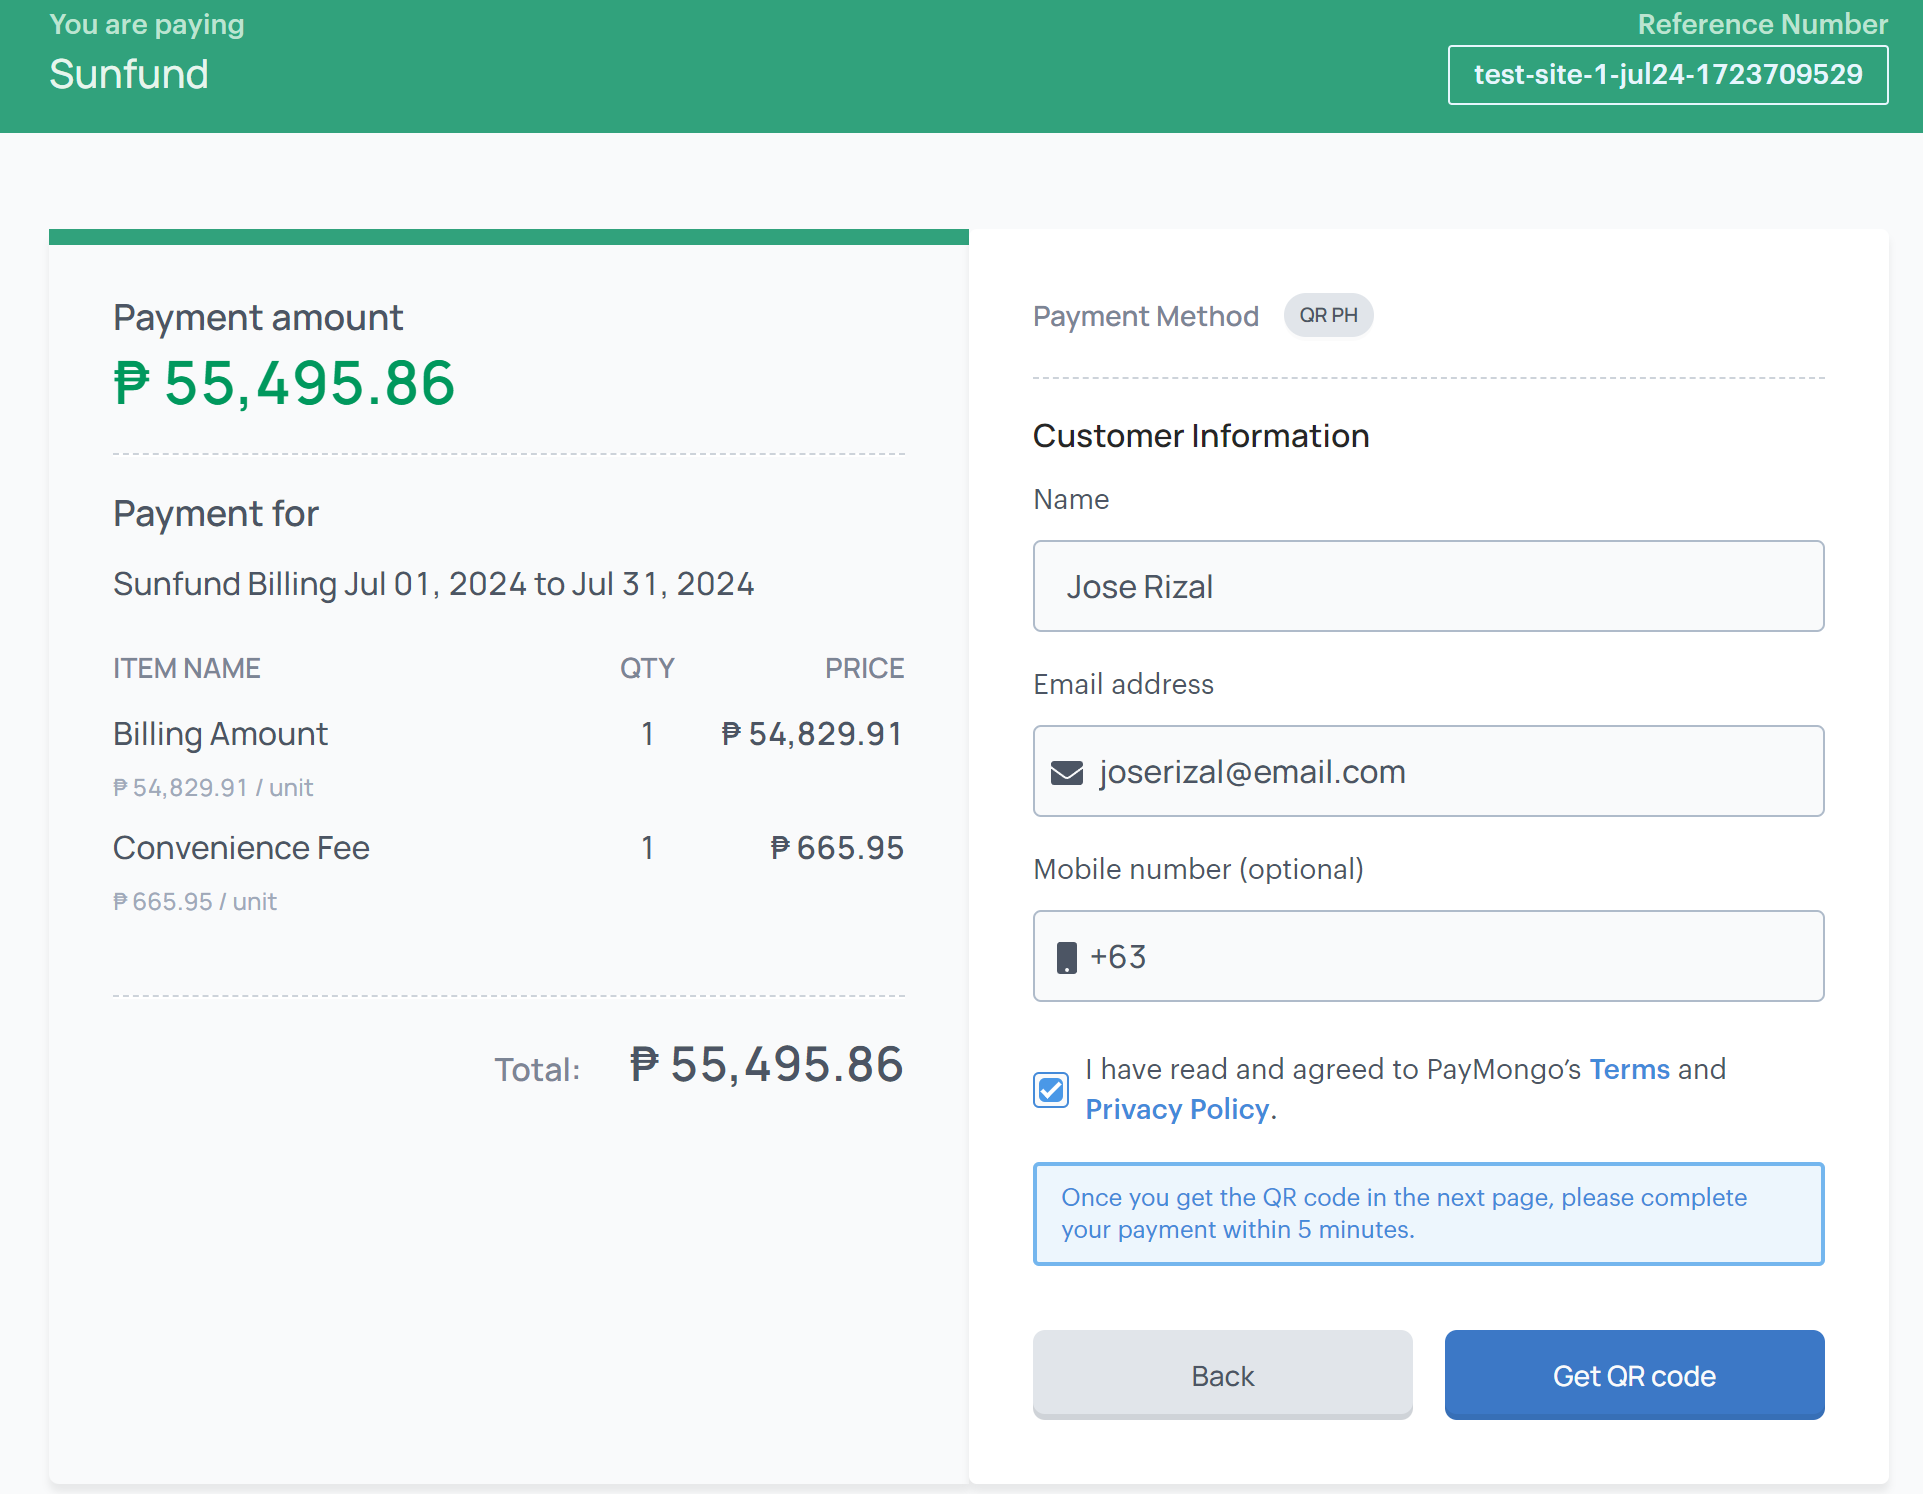Click the Get QR code button
Viewport: 1923px width, 1494px height.
(1635, 1375)
